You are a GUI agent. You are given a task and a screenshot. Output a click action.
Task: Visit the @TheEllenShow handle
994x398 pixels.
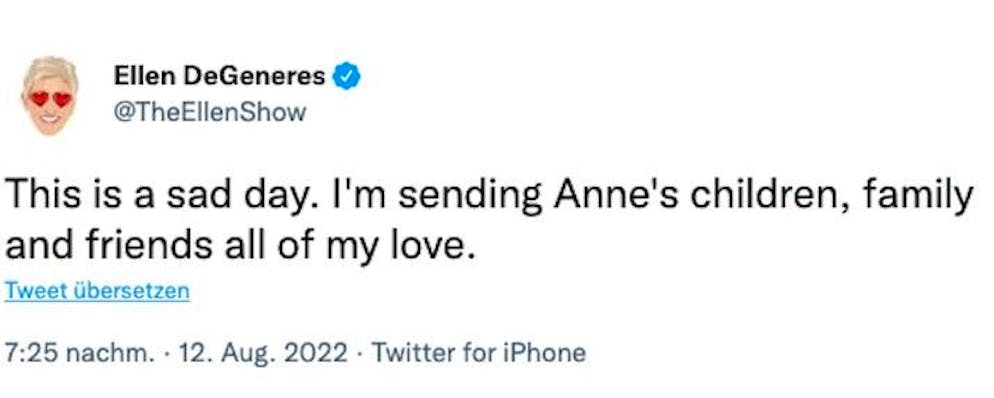click(210, 112)
